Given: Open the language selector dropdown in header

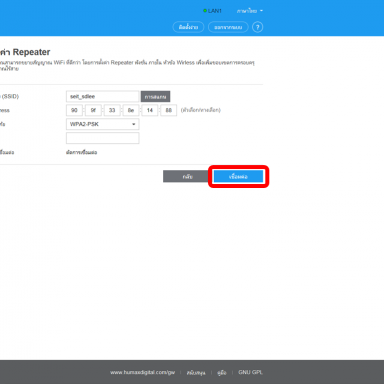Looking at the screenshot, I should 250,11.
